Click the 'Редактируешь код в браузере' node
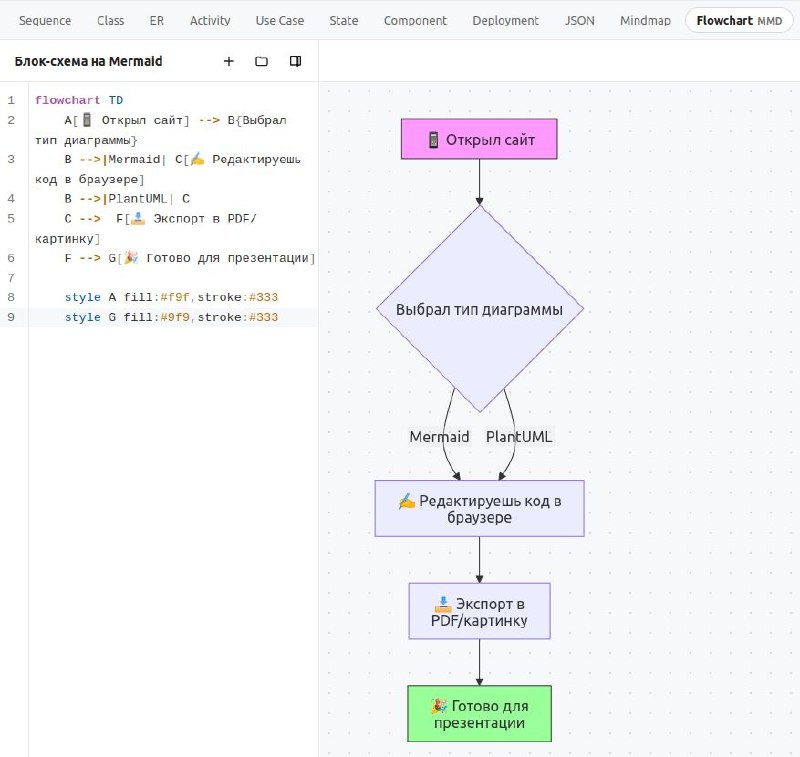Viewport: 800px width, 757px height. (480, 509)
